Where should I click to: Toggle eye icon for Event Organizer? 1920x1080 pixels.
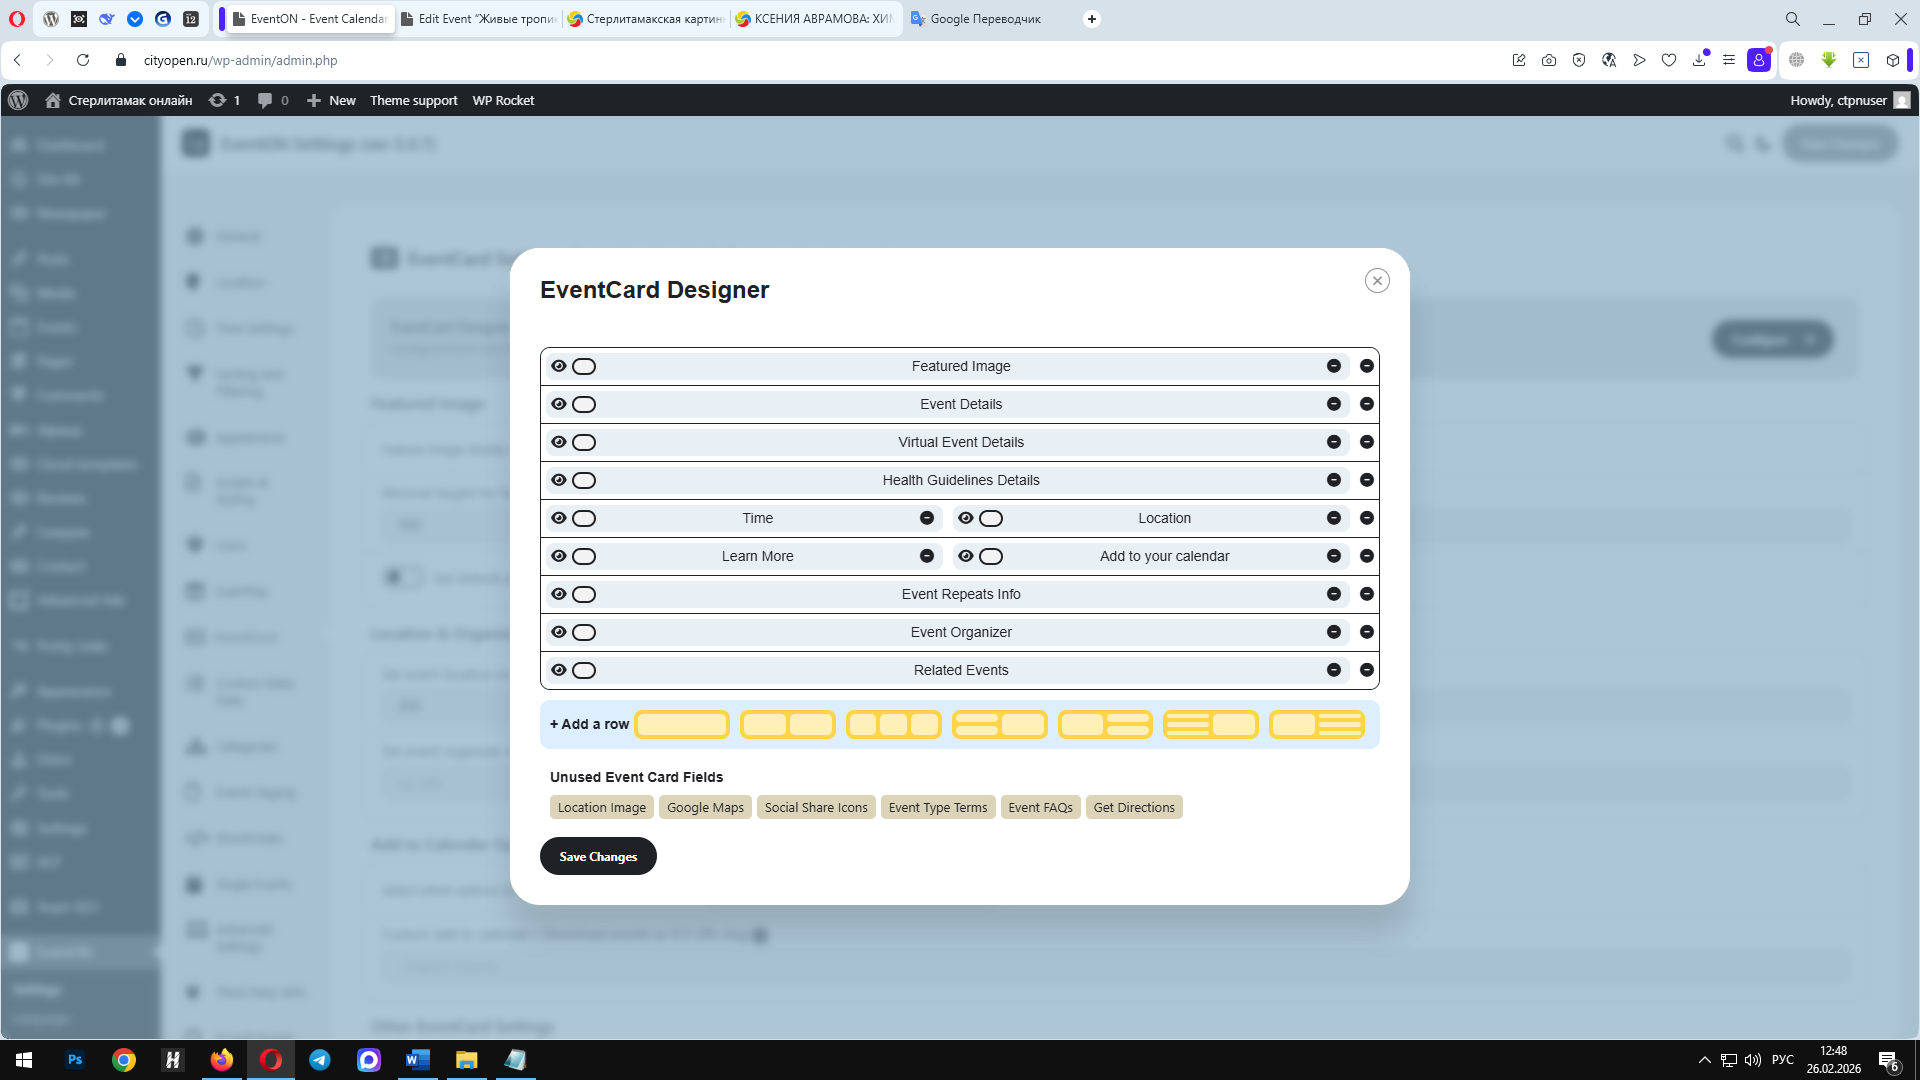point(559,632)
